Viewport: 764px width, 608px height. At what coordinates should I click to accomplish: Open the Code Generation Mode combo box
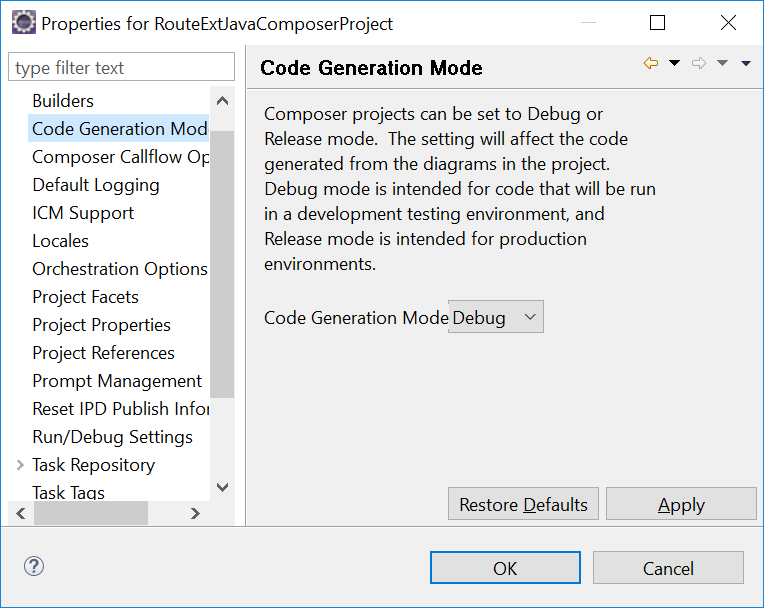click(x=496, y=318)
